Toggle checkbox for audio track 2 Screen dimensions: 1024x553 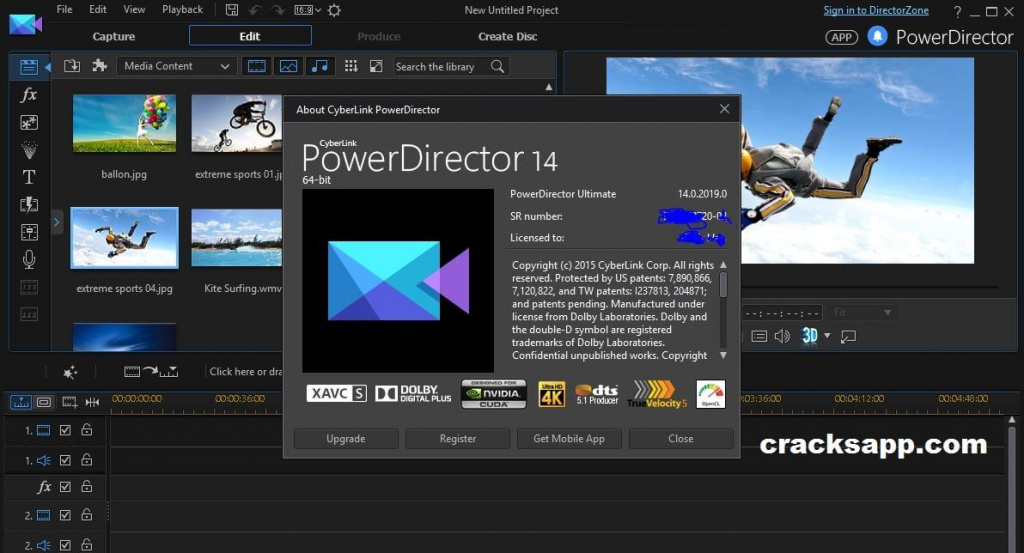(x=65, y=545)
